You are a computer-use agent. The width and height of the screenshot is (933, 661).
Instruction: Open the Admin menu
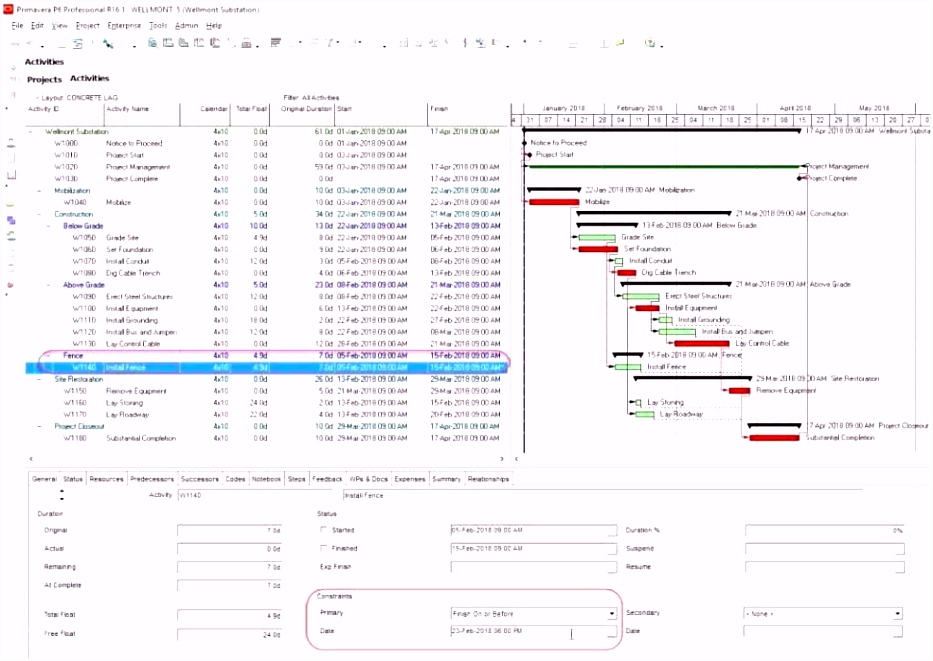pyautogui.click(x=186, y=26)
